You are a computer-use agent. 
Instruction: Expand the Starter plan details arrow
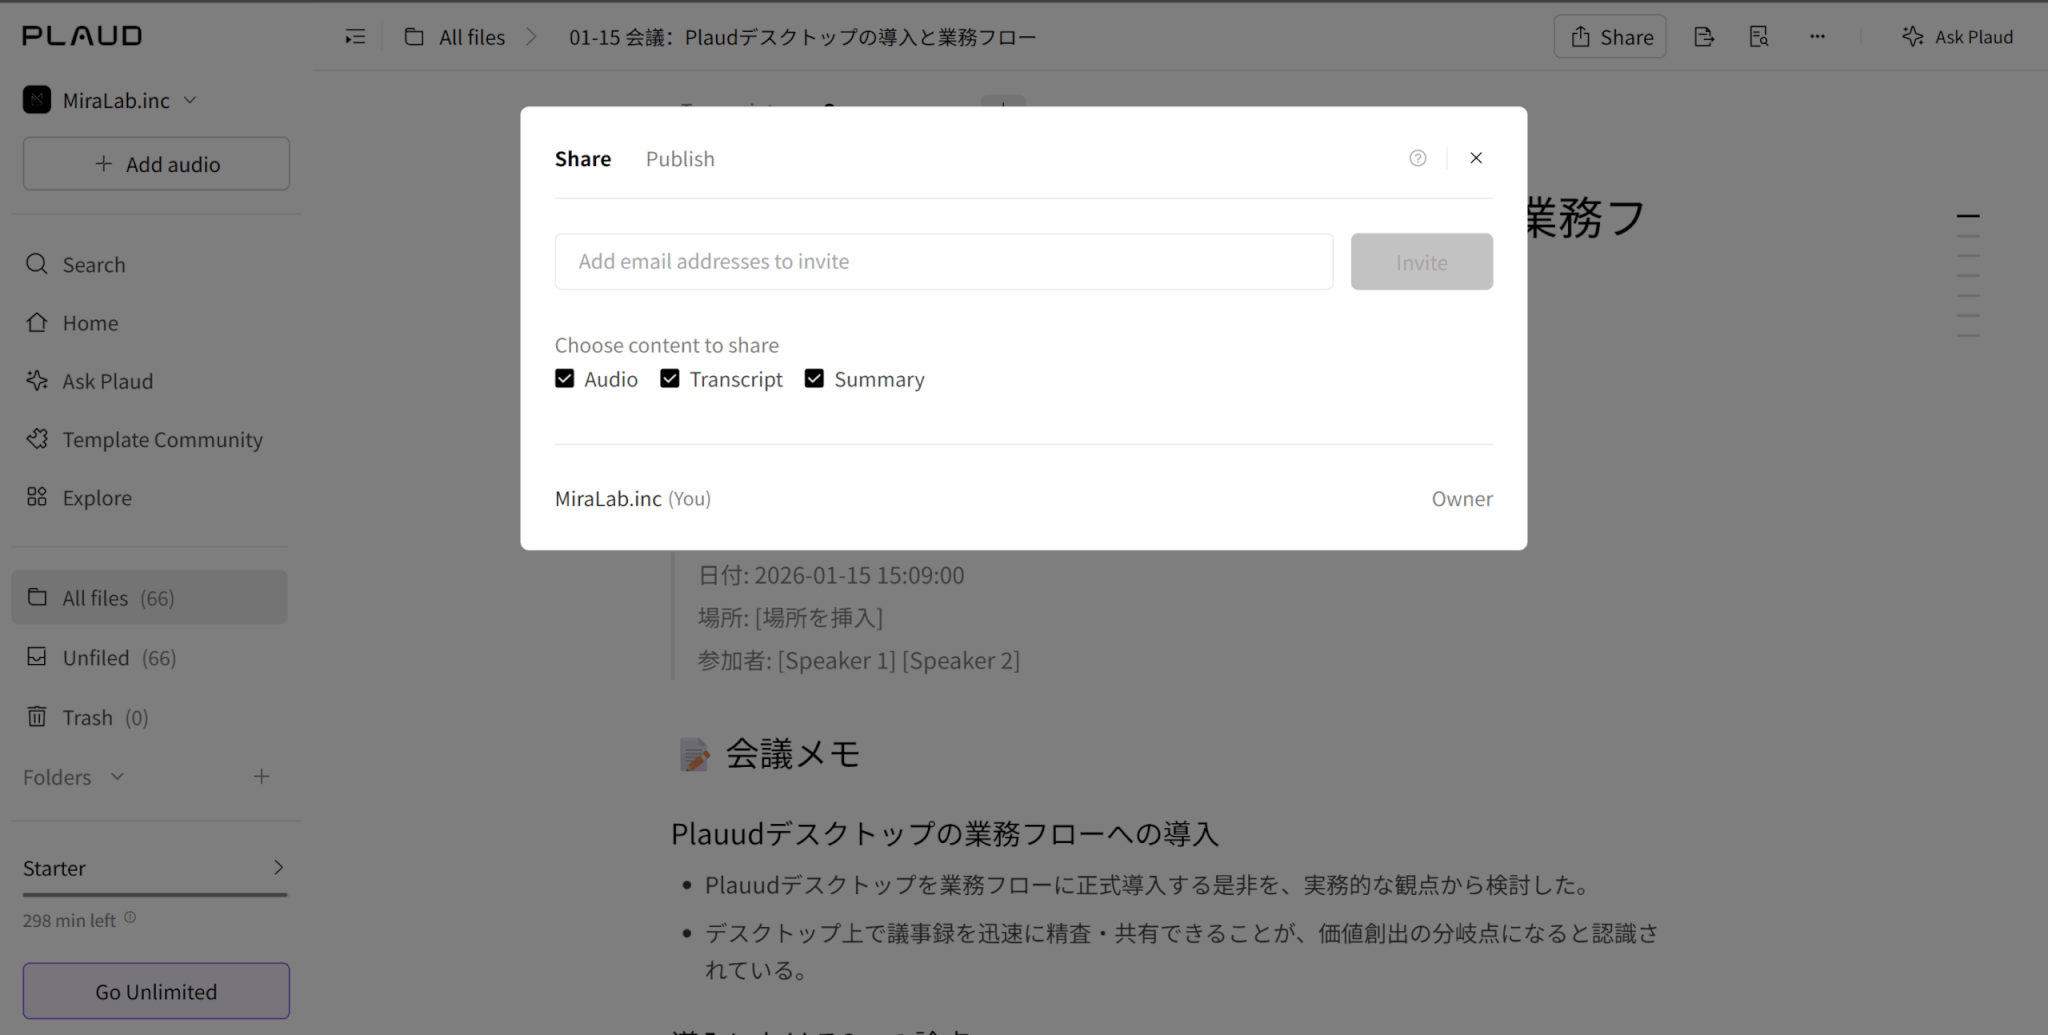[278, 868]
